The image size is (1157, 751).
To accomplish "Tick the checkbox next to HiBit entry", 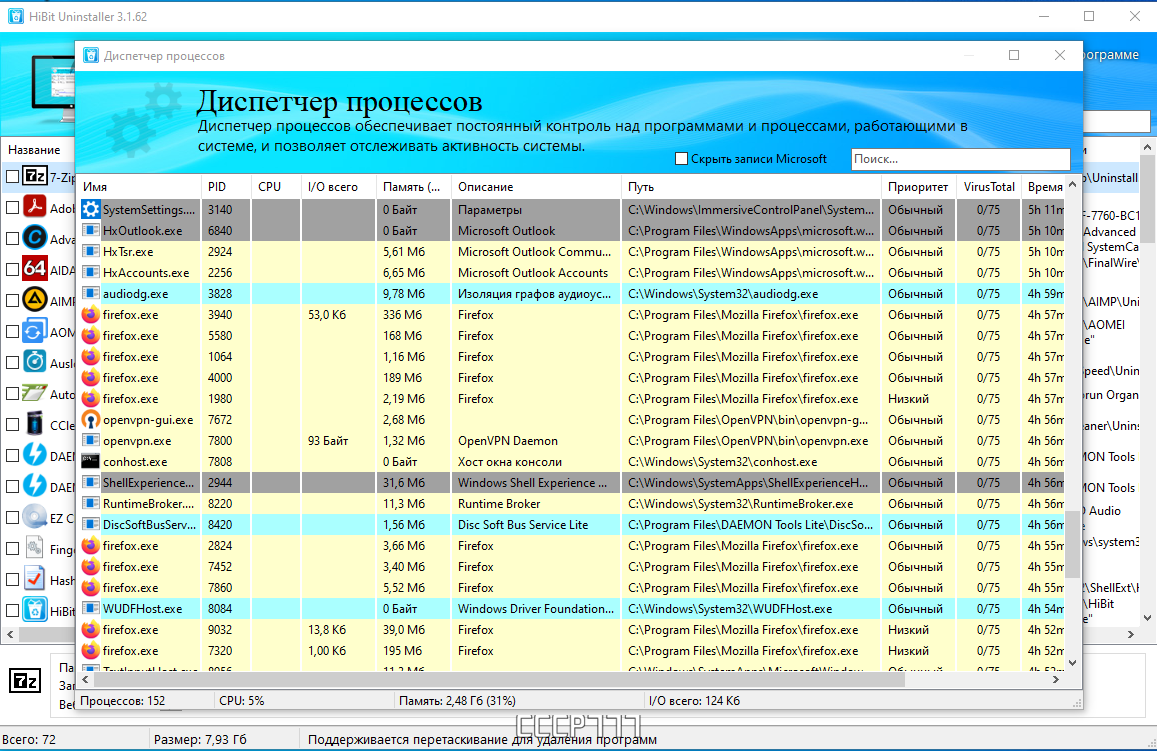I will pos(13,610).
